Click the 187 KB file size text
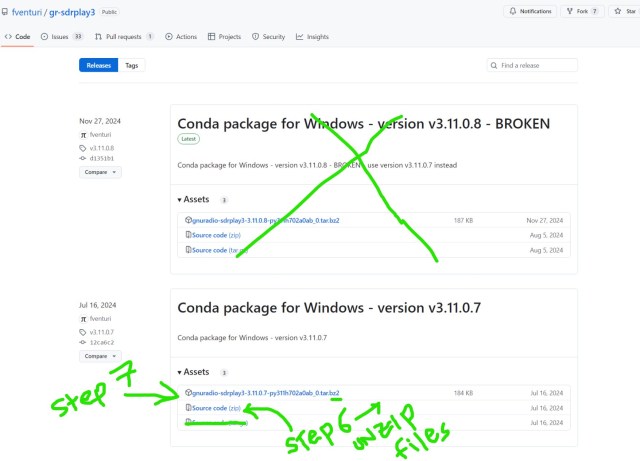Screen dimensions: 640x461 [463, 220]
